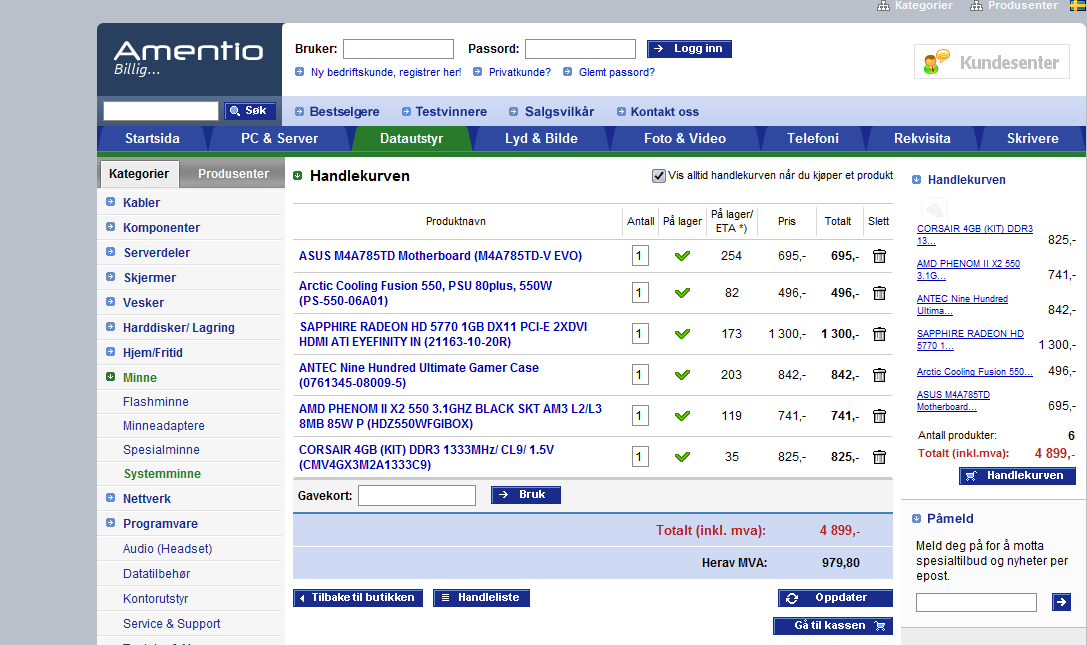The image size is (1087, 645).
Task: Remove AMD PHENOM II X2 550 via trash icon
Action: (879, 415)
